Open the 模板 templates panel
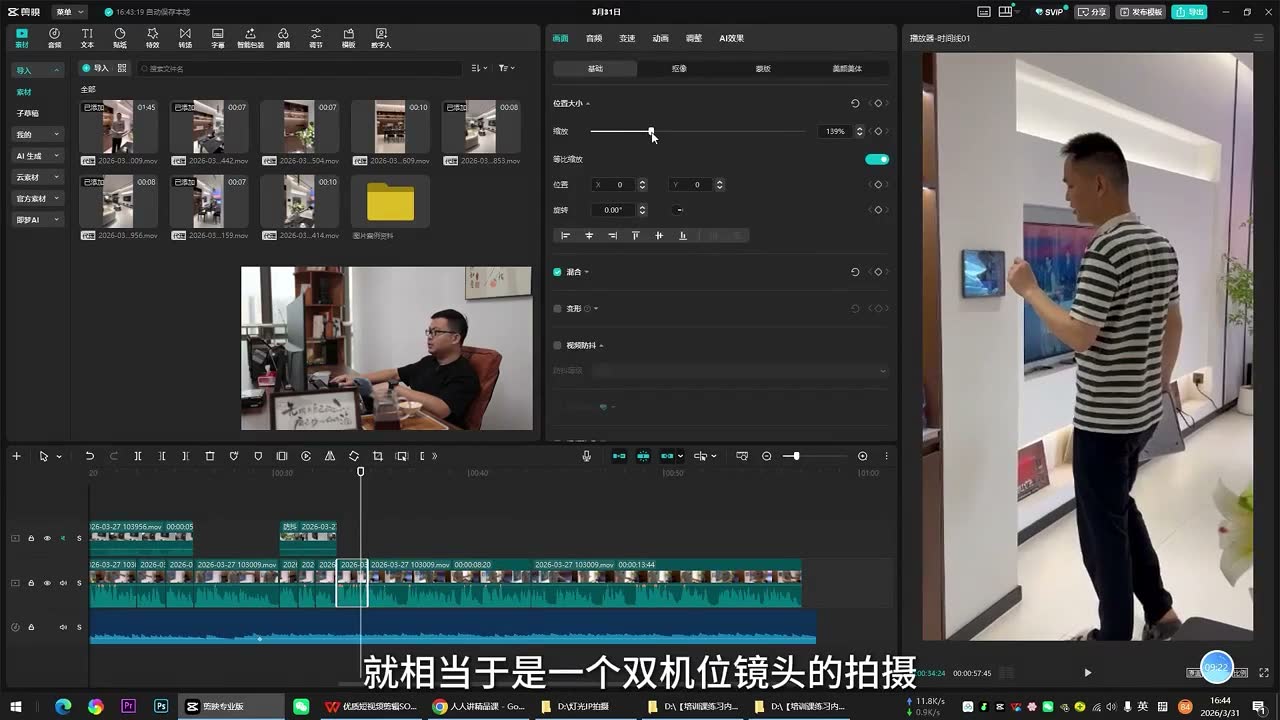 coord(348,38)
